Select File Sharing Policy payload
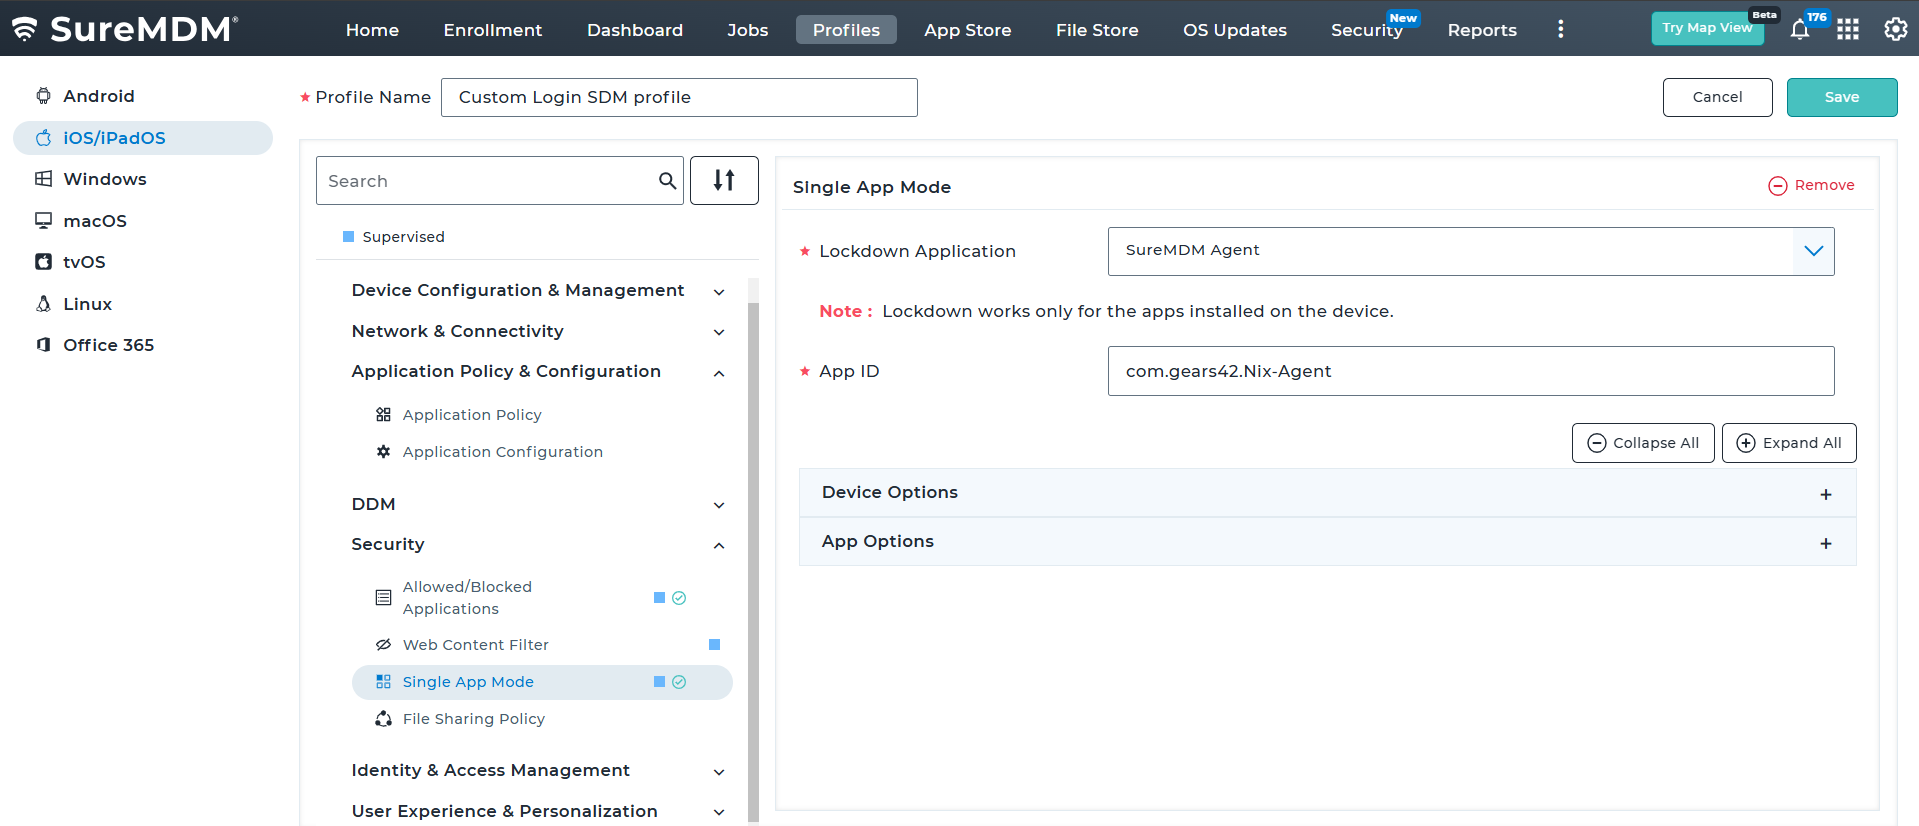 474,719
